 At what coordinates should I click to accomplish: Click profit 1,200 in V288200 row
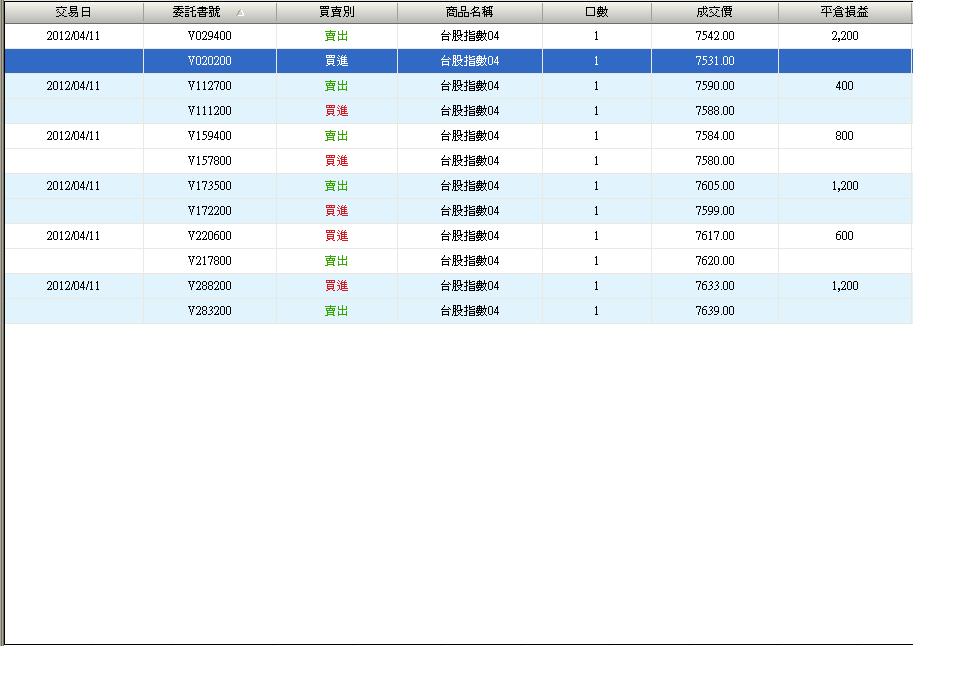click(845, 286)
